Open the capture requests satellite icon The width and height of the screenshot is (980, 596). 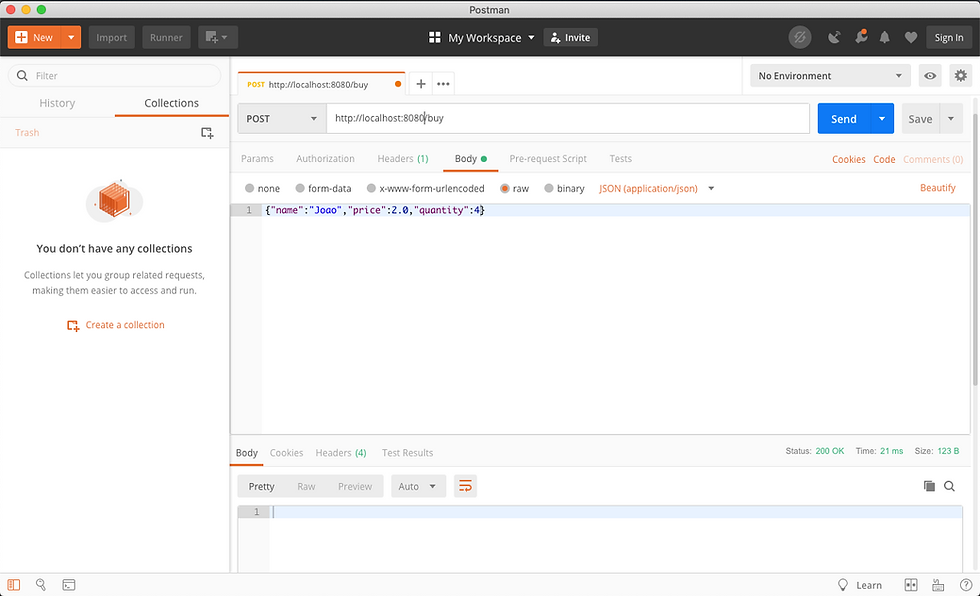(834, 37)
